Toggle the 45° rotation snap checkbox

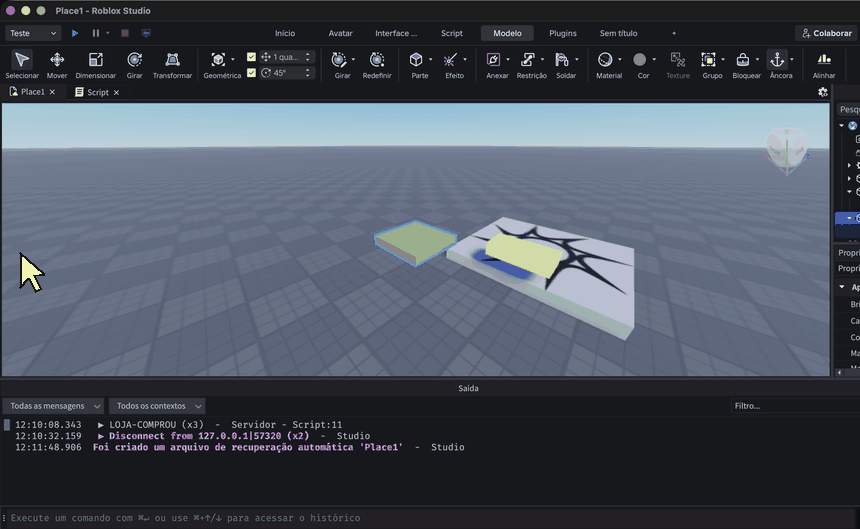pos(251,73)
